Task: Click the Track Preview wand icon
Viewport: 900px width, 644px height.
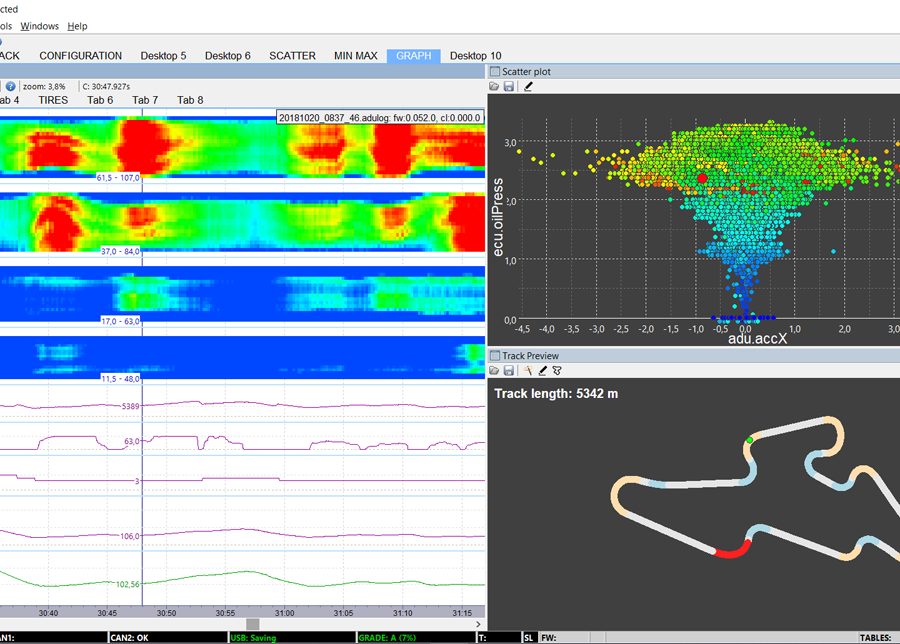Action: [526, 370]
